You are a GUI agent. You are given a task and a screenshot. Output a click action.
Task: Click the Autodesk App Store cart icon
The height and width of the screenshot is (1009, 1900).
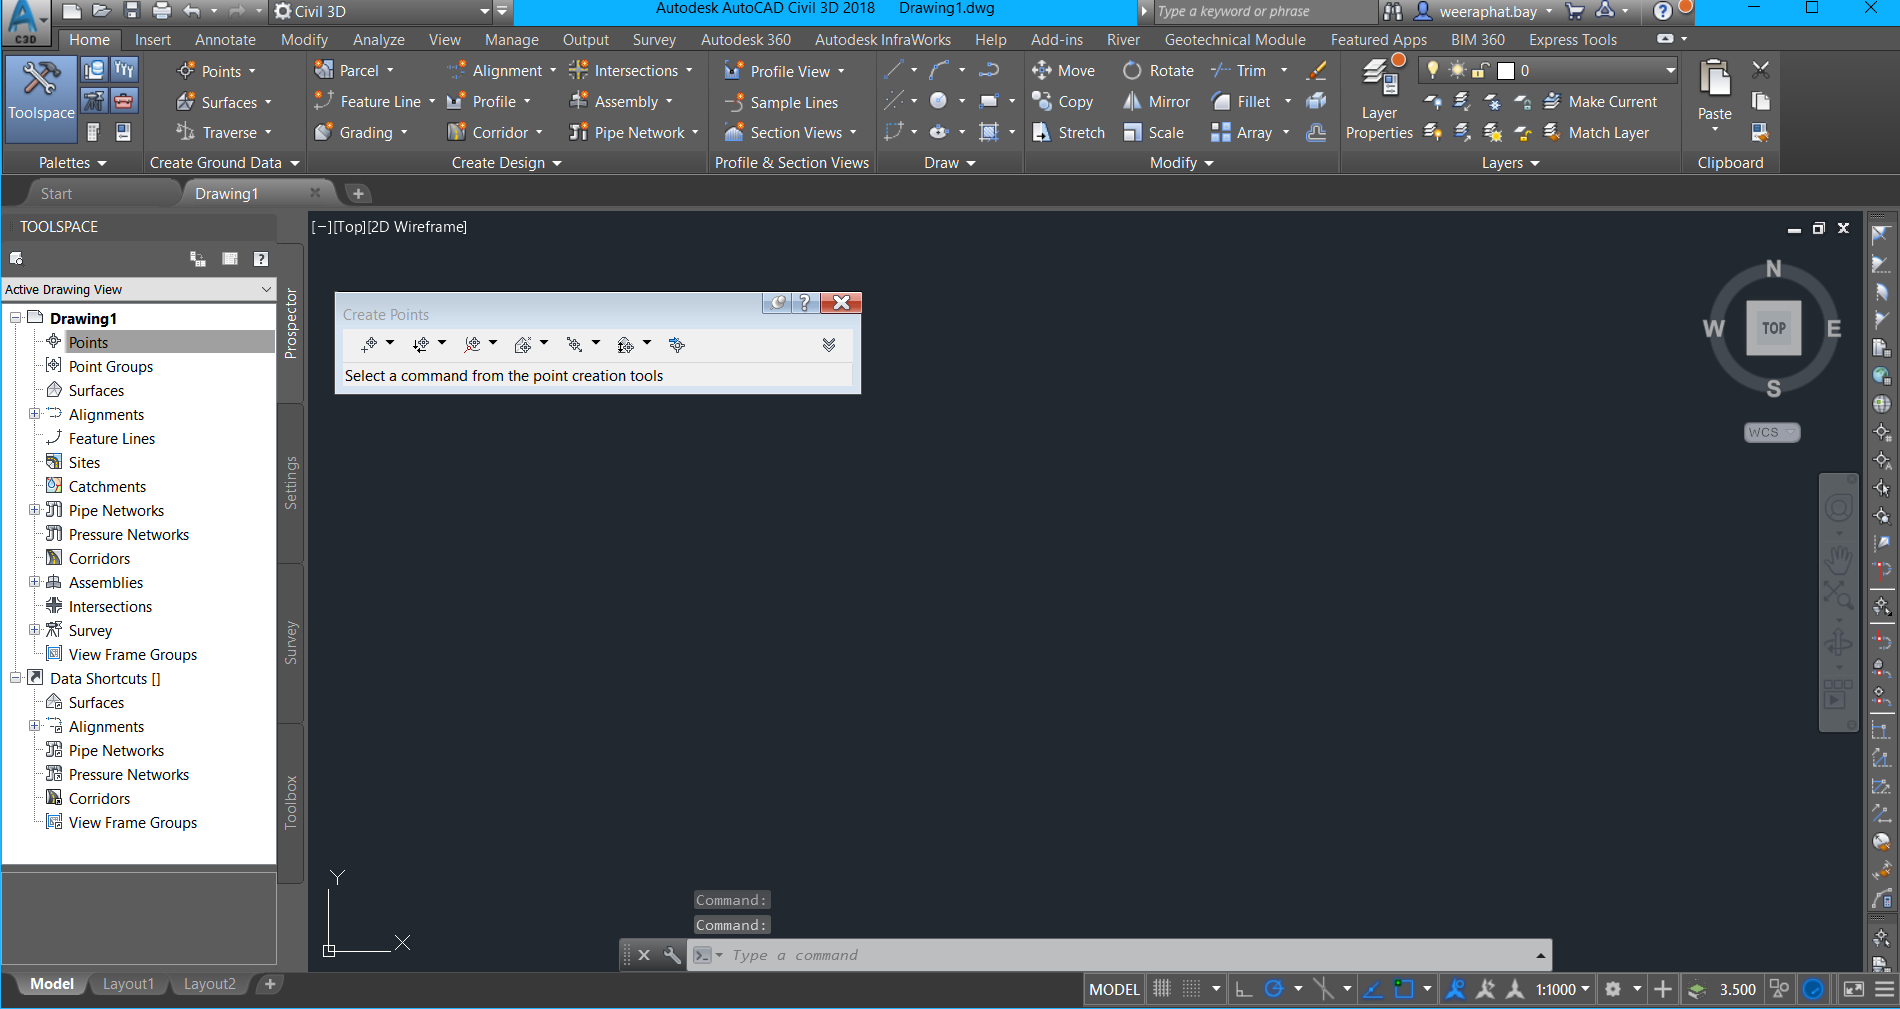(1575, 12)
